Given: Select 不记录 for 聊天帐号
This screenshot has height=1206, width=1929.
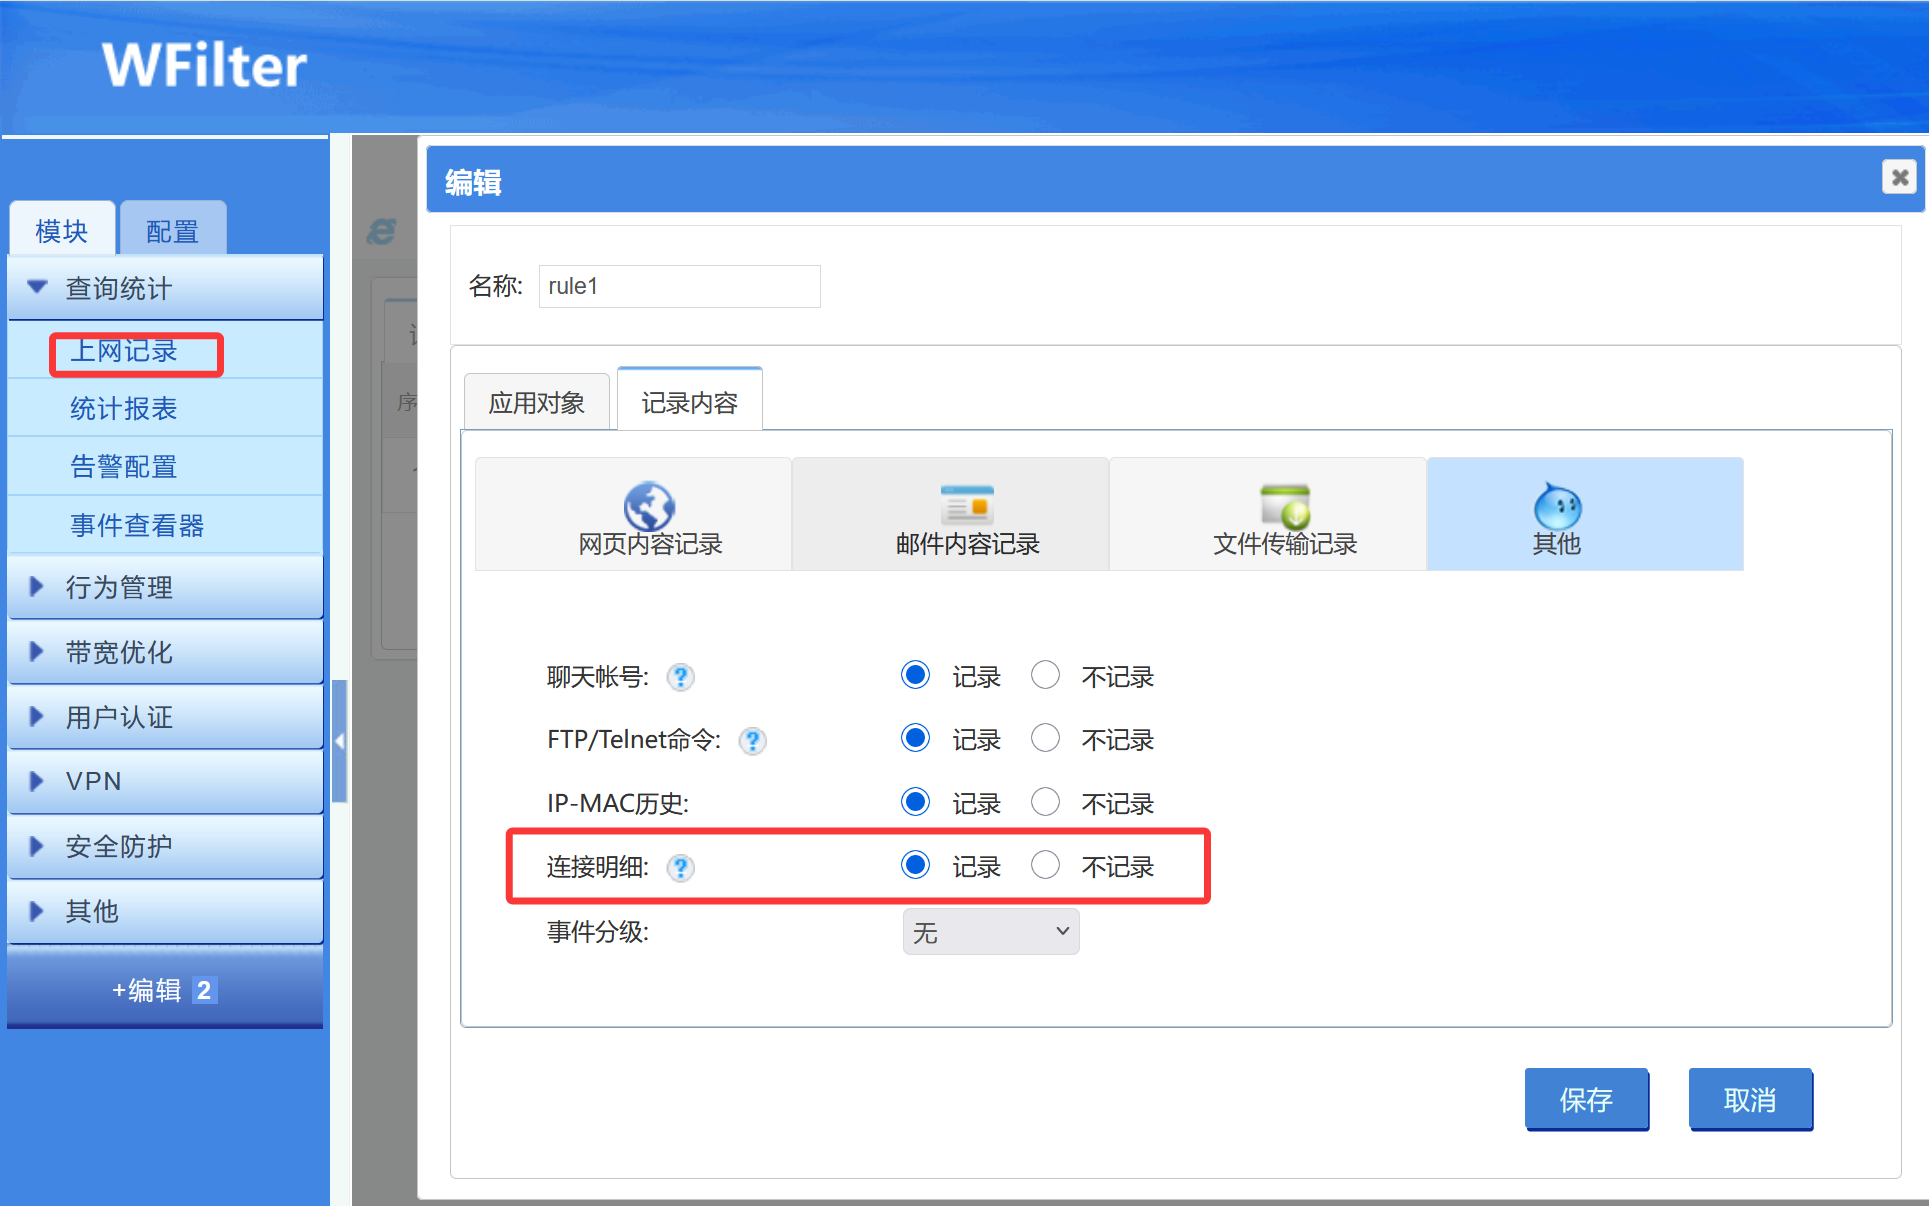Looking at the screenshot, I should [1045, 675].
